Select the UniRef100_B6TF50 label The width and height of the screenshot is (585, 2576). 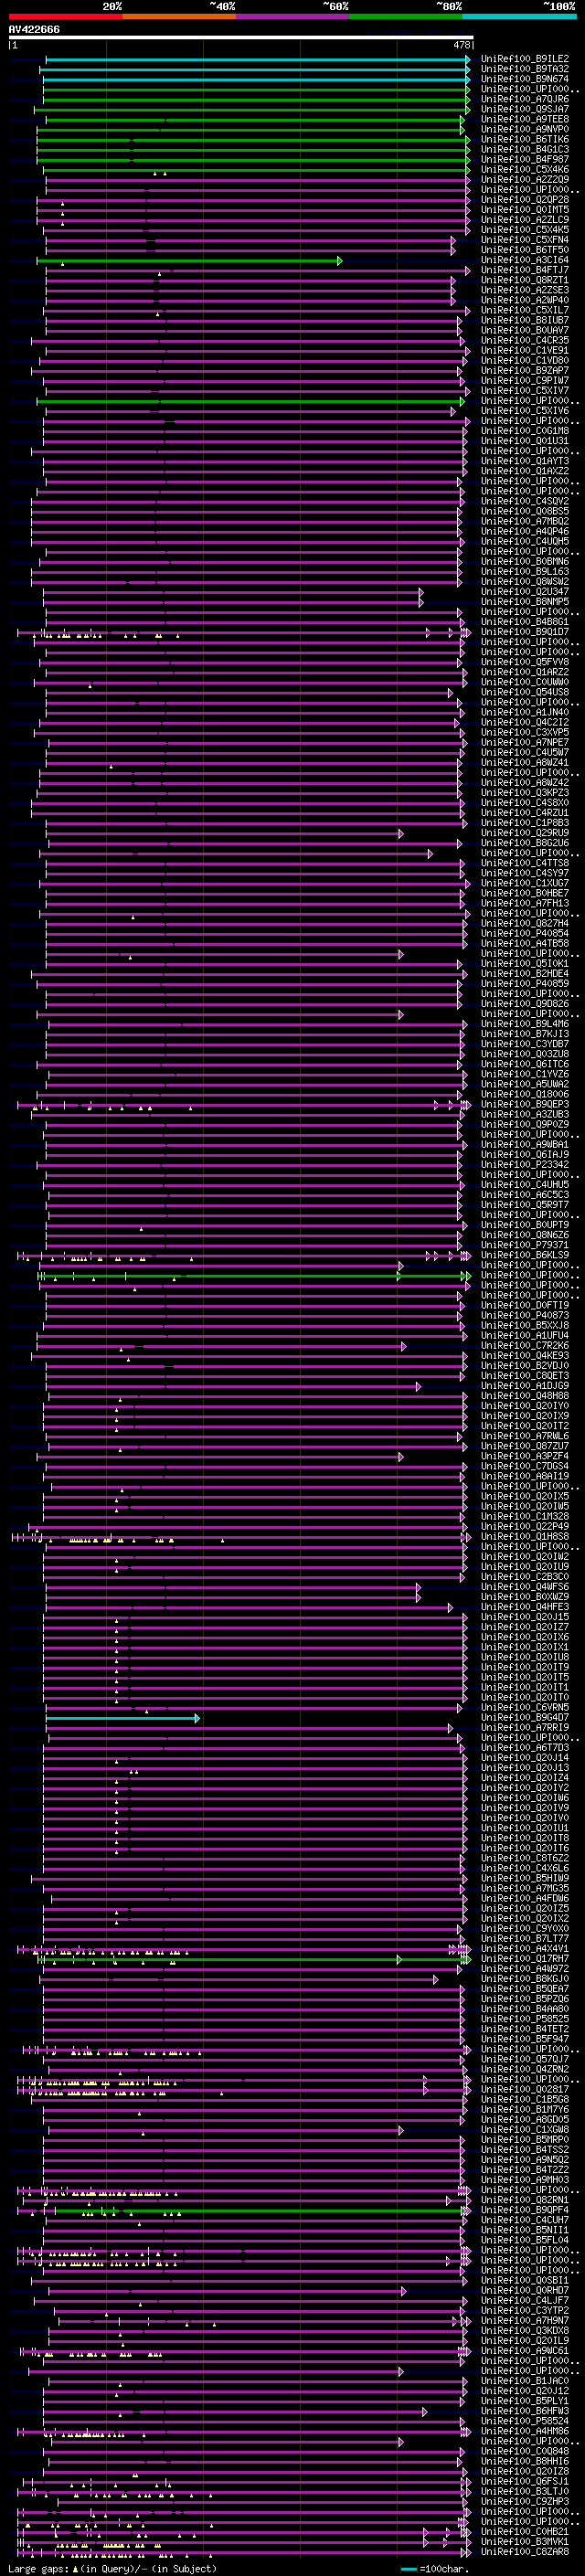click(525, 250)
